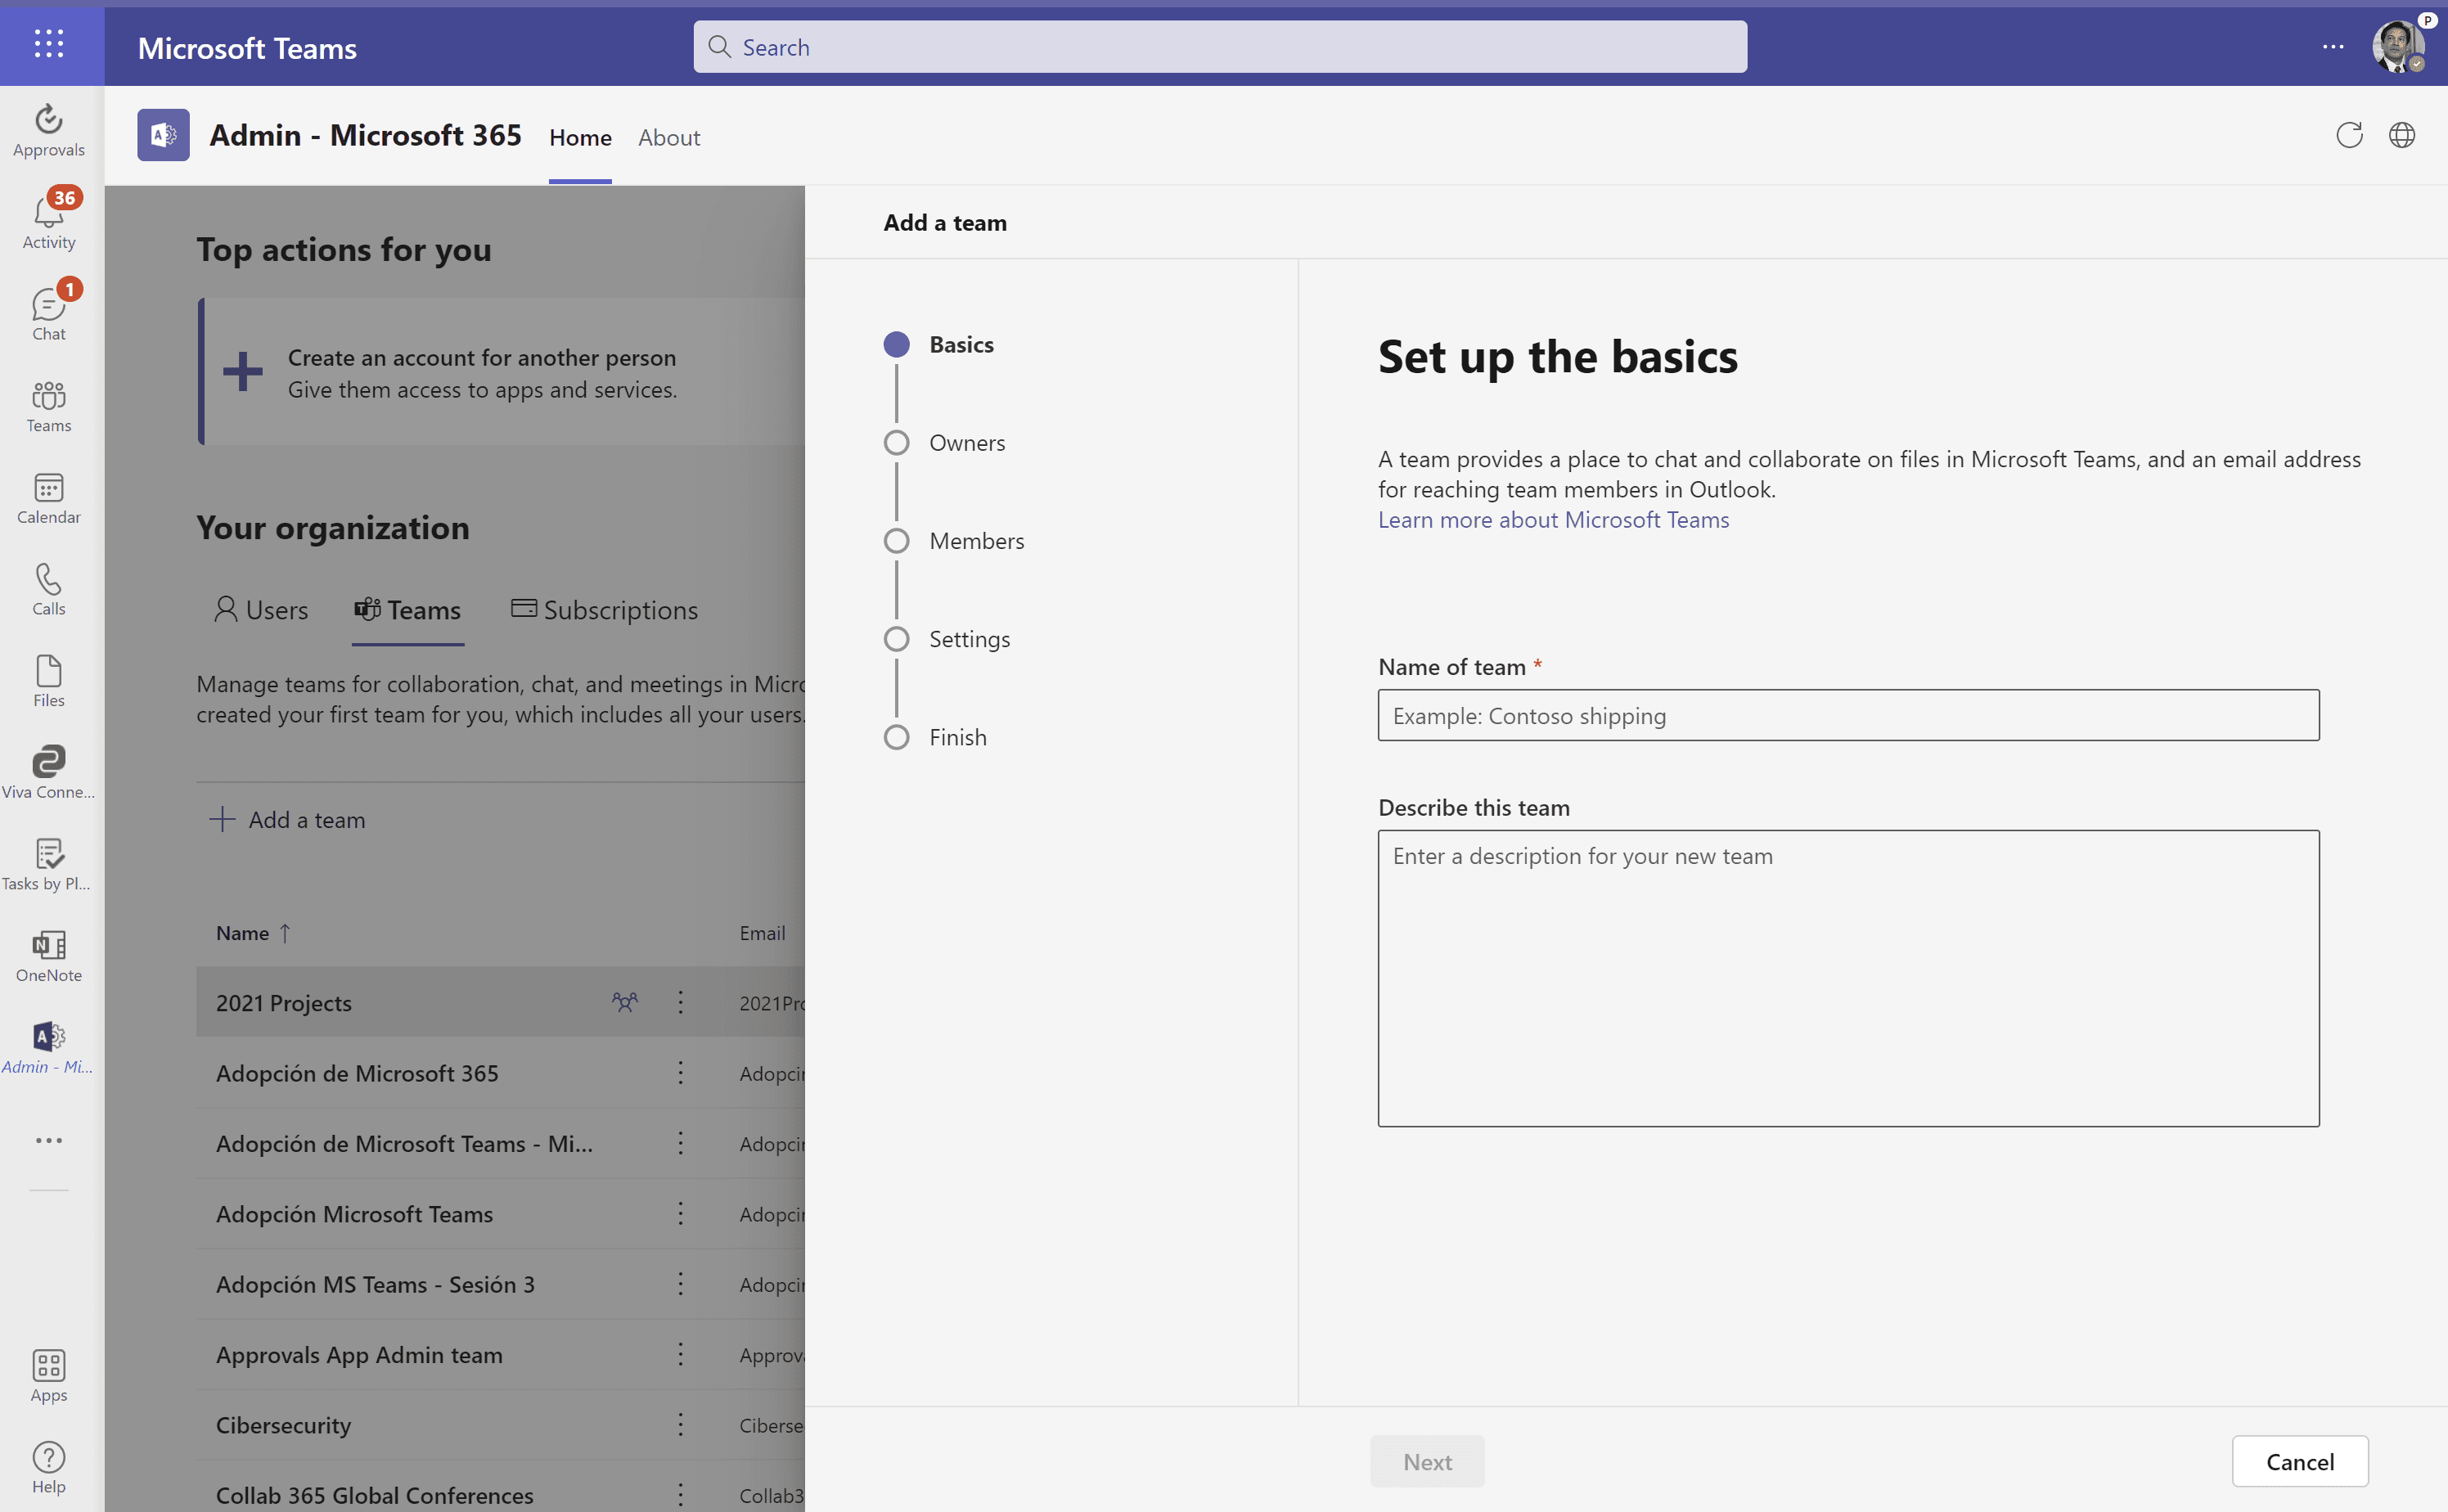The height and width of the screenshot is (1512, 2448).
Task: Show more apps via sidebar ellipsis
Action: coord(49,1140)
